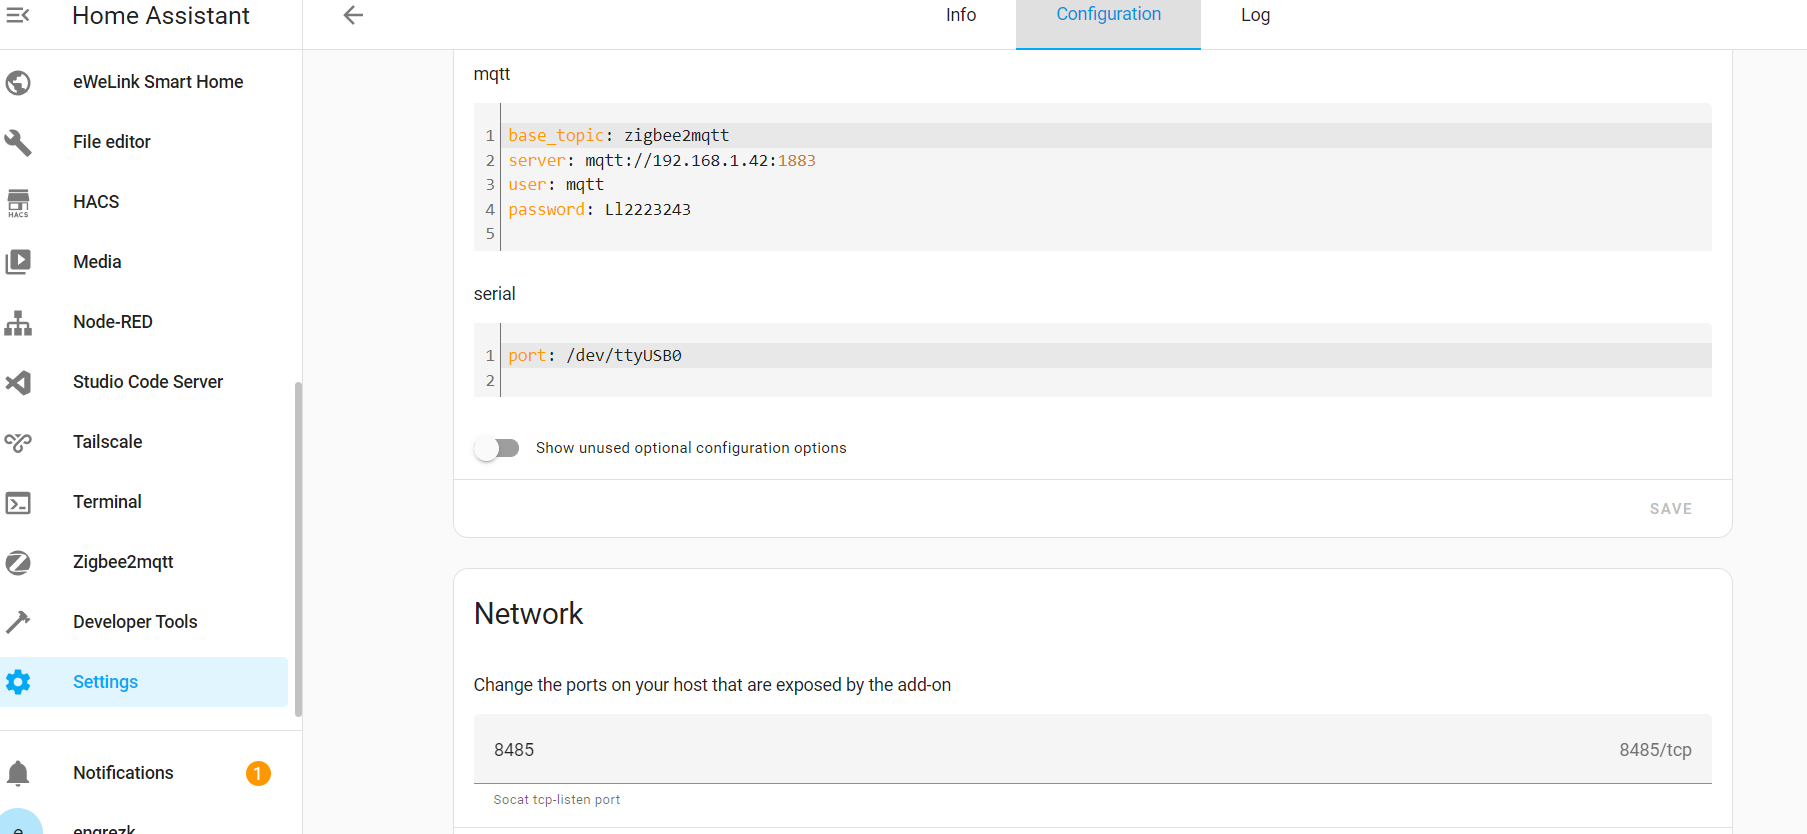Click the HACS store icon
This screenshot has width=1807, height=834.
18,202
